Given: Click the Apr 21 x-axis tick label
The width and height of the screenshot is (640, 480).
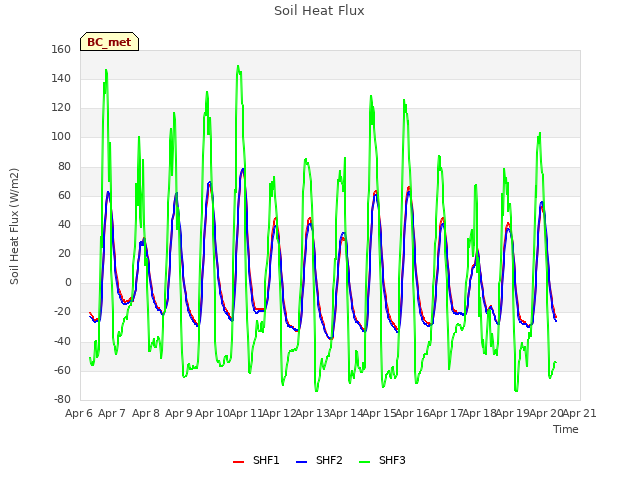Looking at the screenshot, I should [580, 413].
